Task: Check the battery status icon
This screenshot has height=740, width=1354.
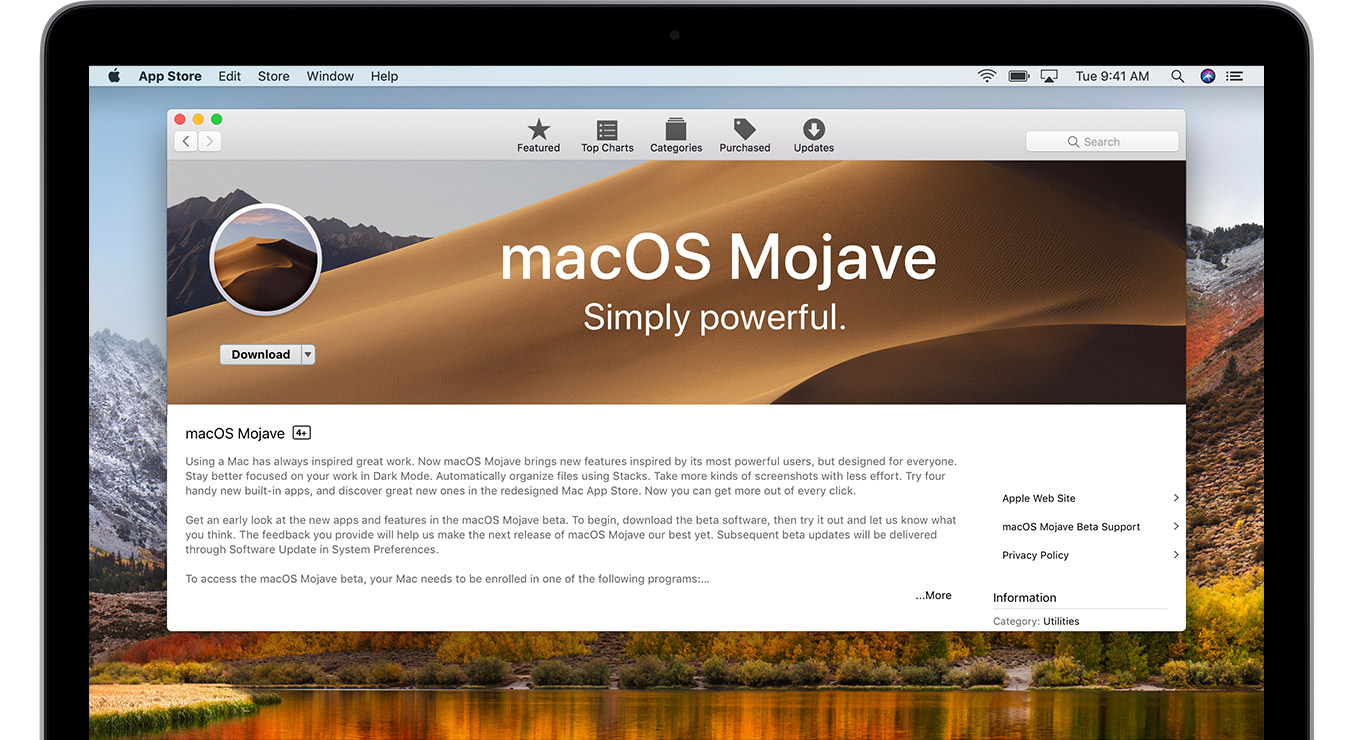Action: pos(1019,76)
